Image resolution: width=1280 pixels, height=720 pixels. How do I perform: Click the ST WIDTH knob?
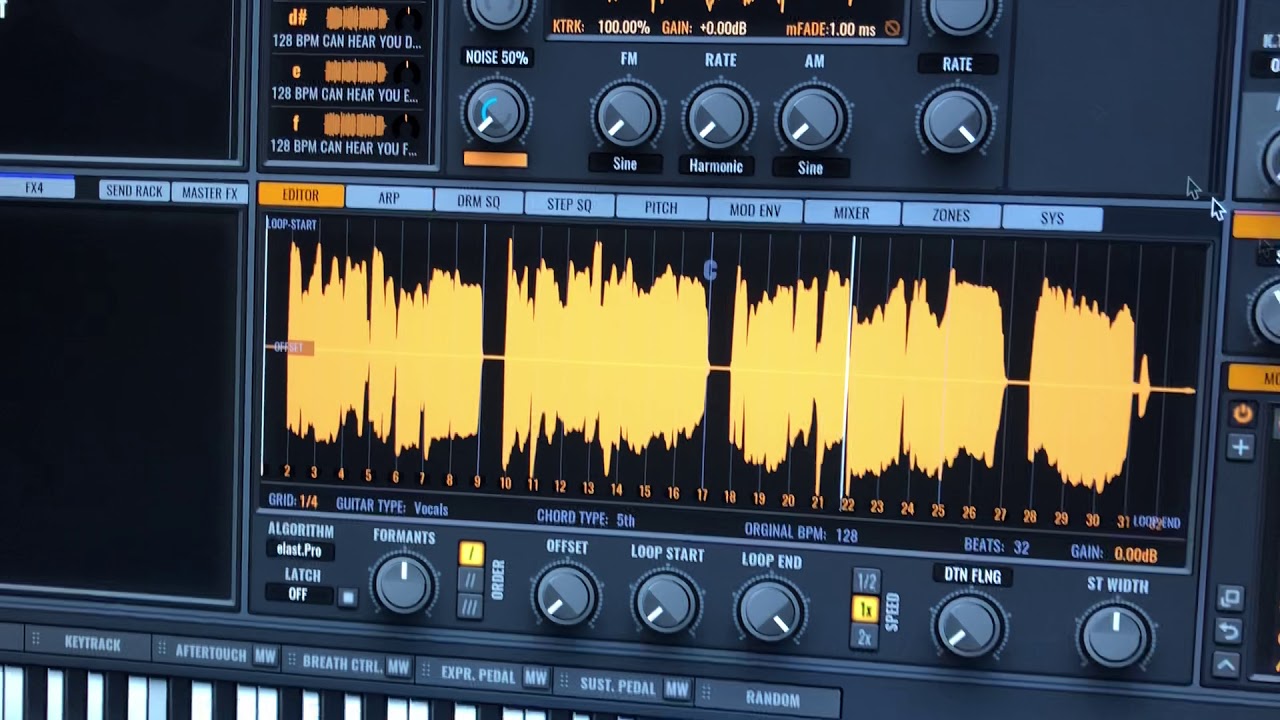click(x=1114, y=637)
